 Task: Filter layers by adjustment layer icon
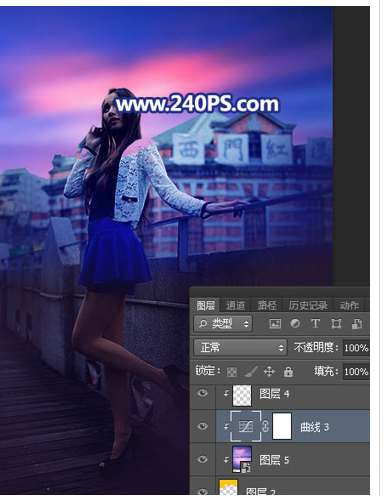pos(295,323)
